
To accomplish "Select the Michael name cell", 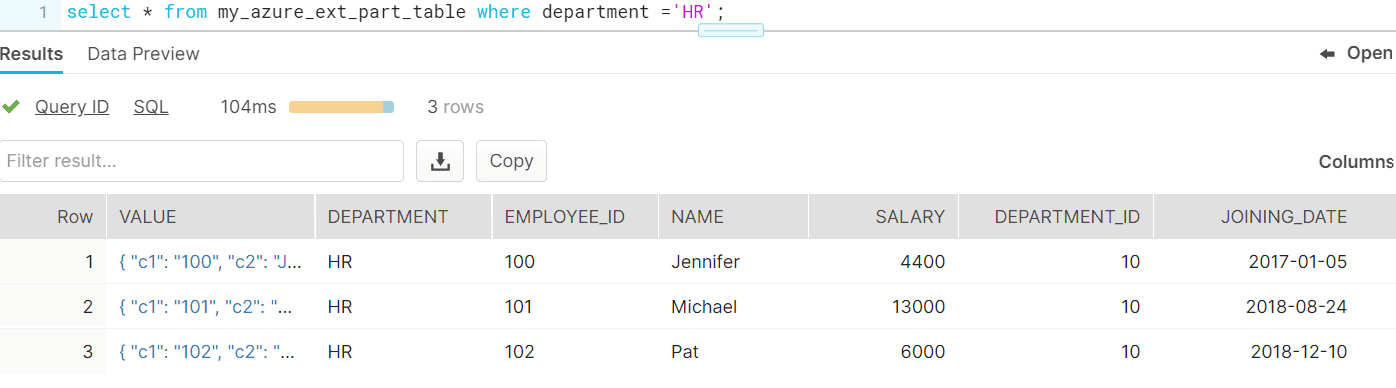I will point(704,307).
